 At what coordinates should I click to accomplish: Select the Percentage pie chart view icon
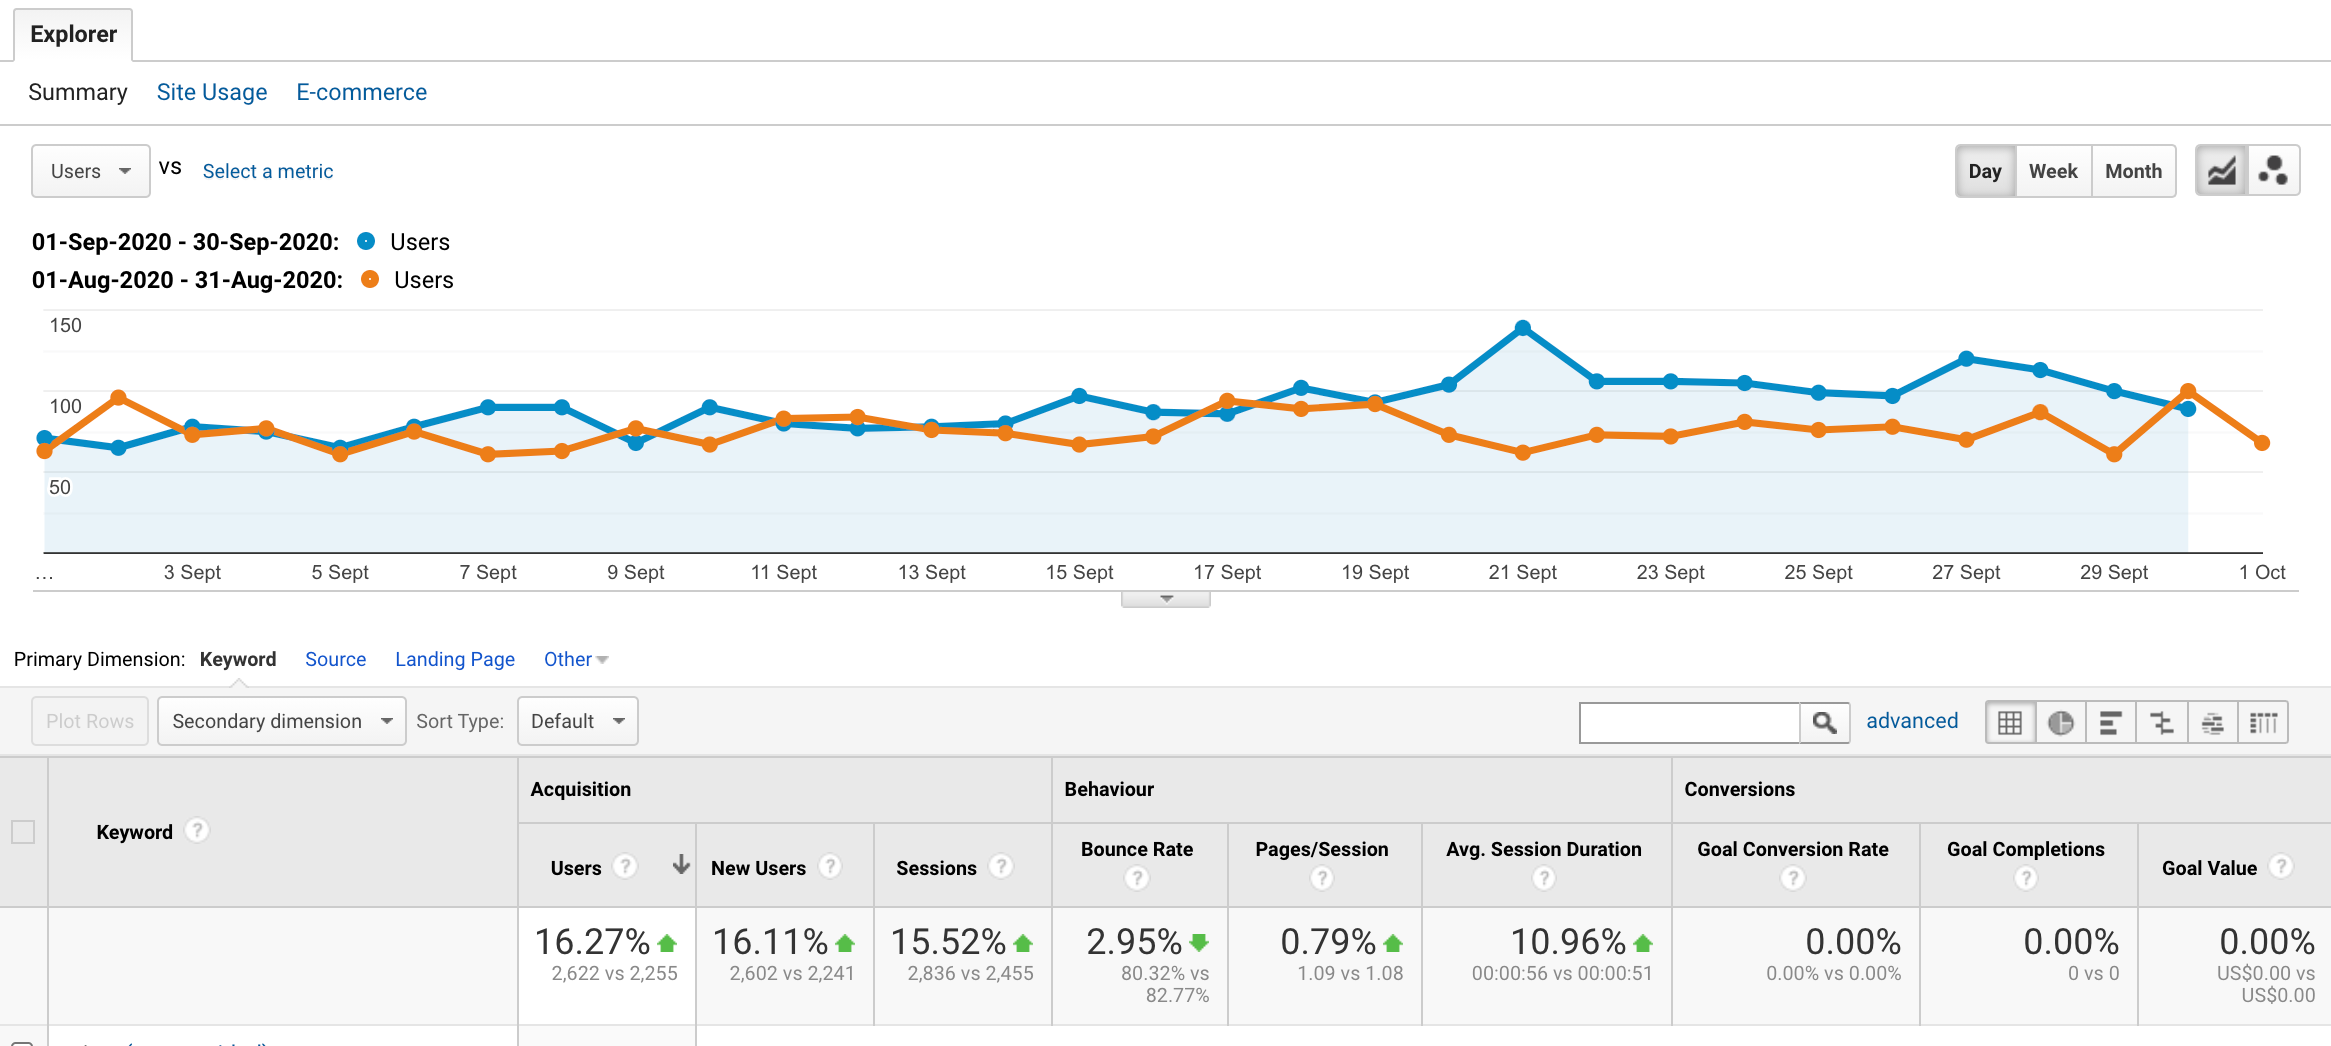tap(2060, 722)
